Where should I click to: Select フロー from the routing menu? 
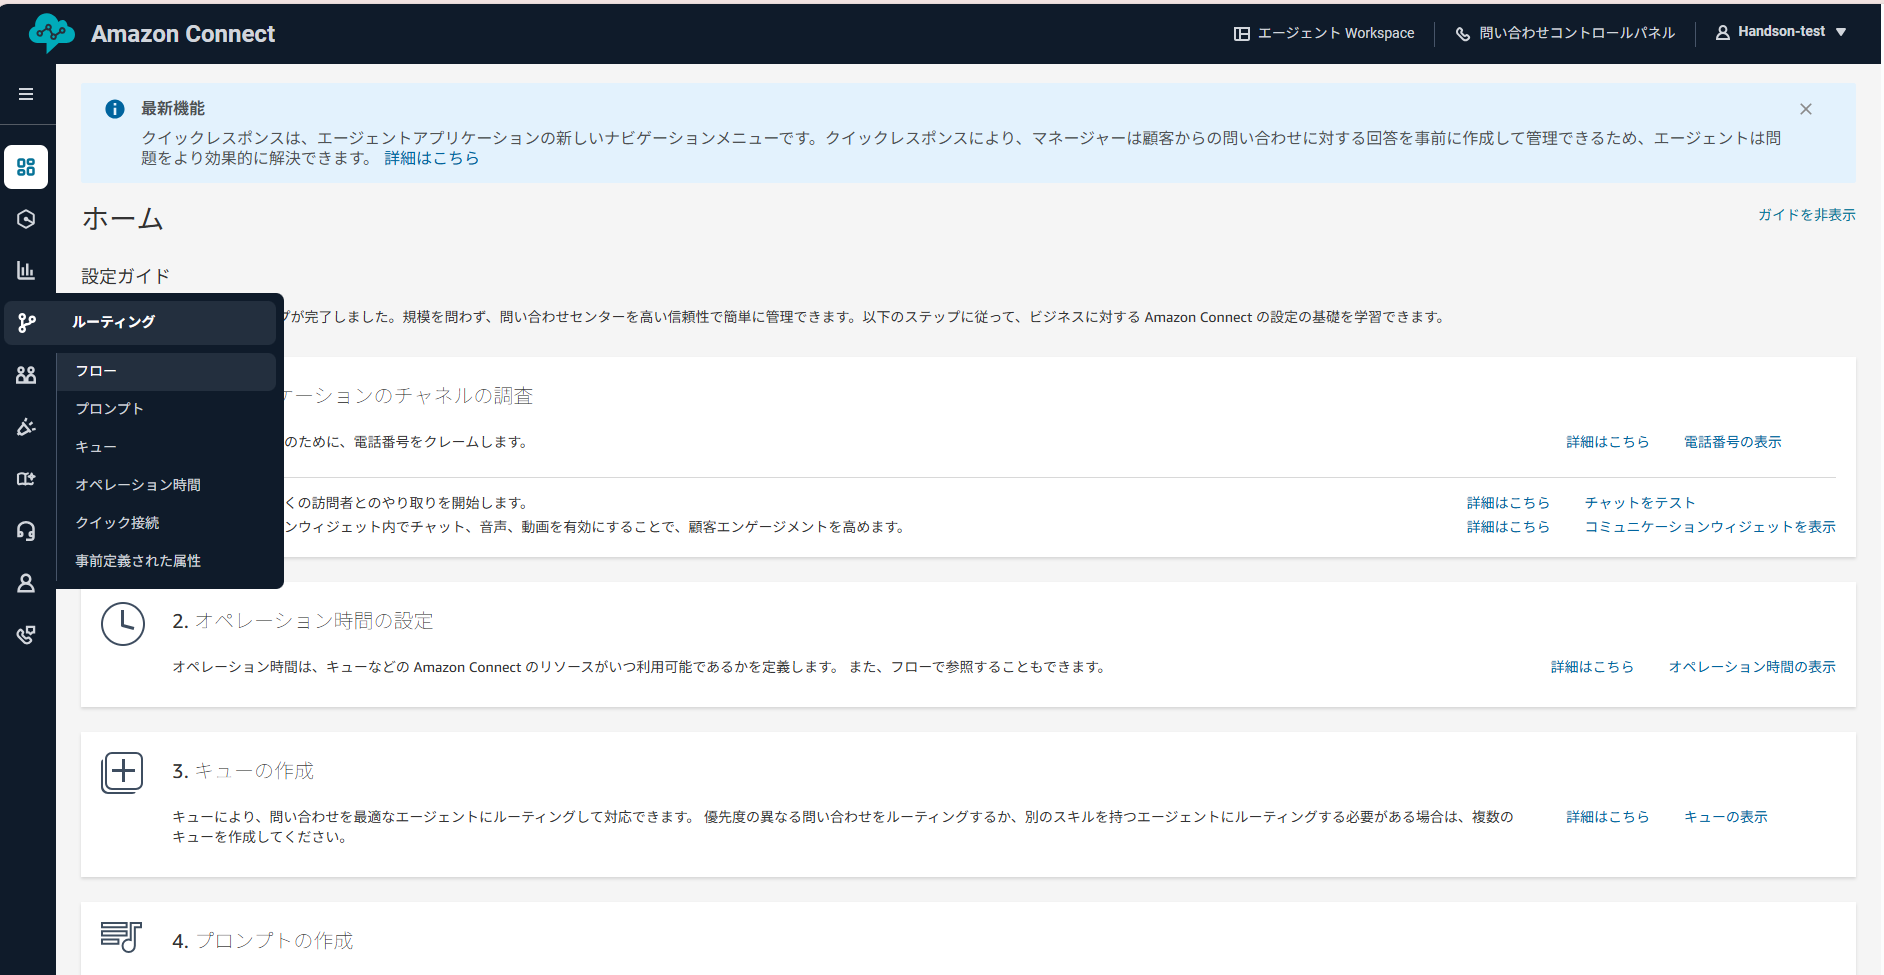click(96, 371)
